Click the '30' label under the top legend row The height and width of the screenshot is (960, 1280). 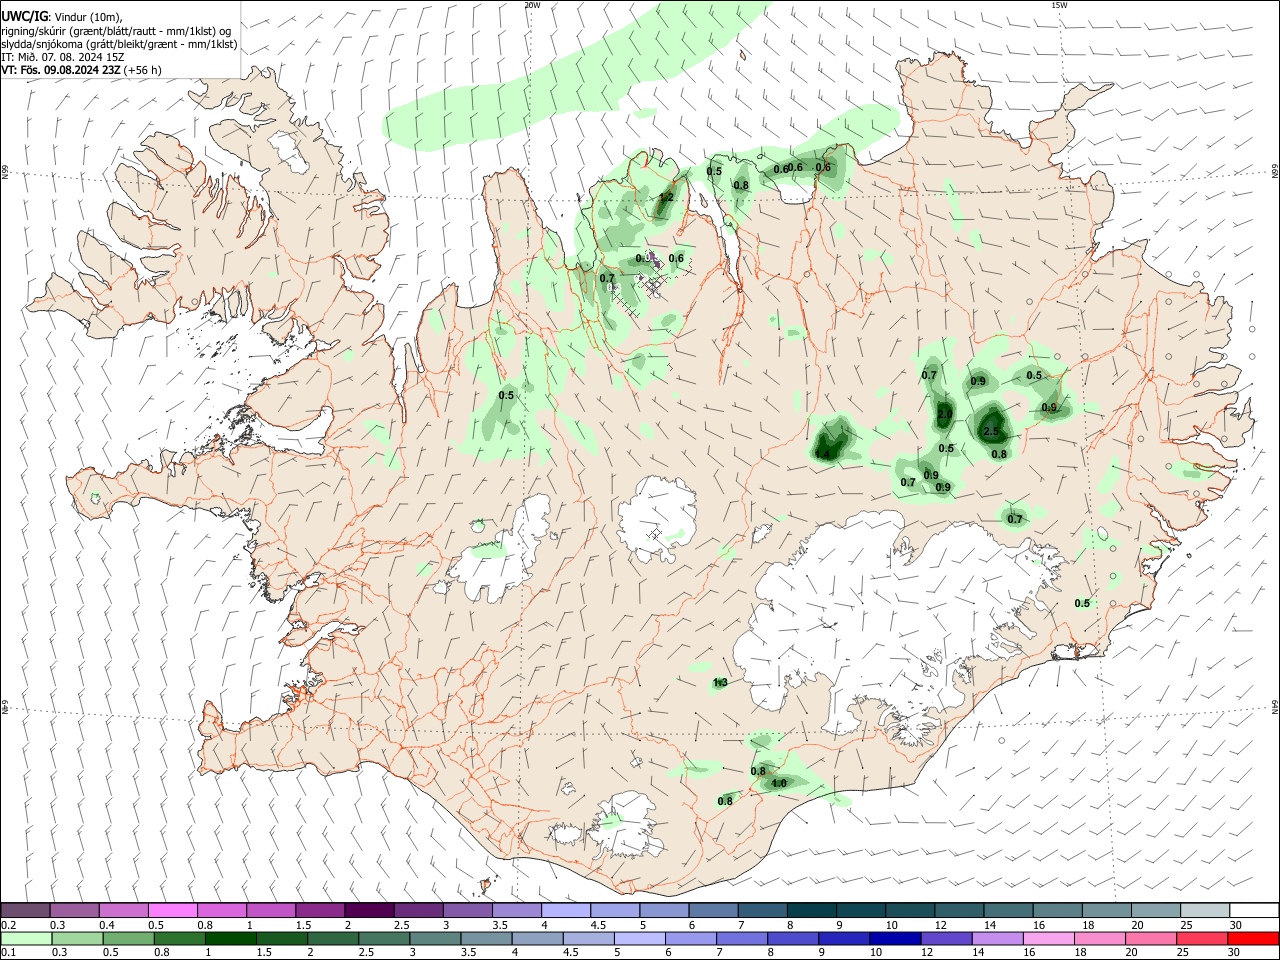pyautogui.click(x=1236, y=925)
